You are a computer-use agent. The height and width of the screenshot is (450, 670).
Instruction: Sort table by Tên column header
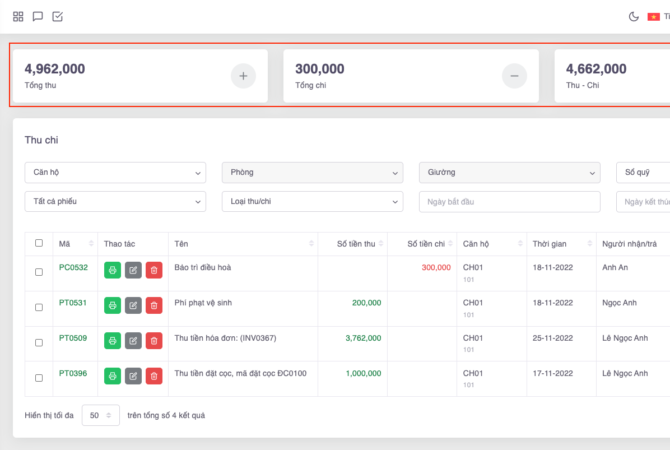point(242,243)
